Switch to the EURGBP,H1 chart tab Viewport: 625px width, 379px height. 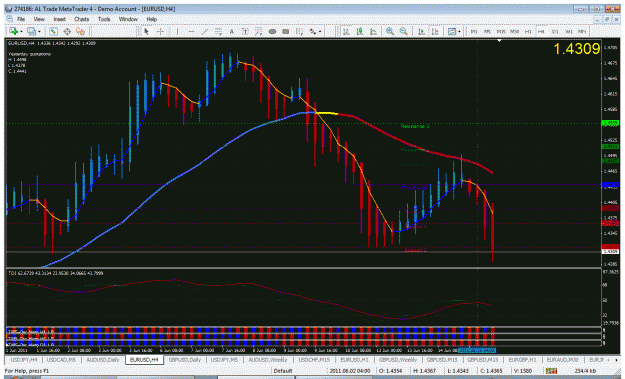522,359
